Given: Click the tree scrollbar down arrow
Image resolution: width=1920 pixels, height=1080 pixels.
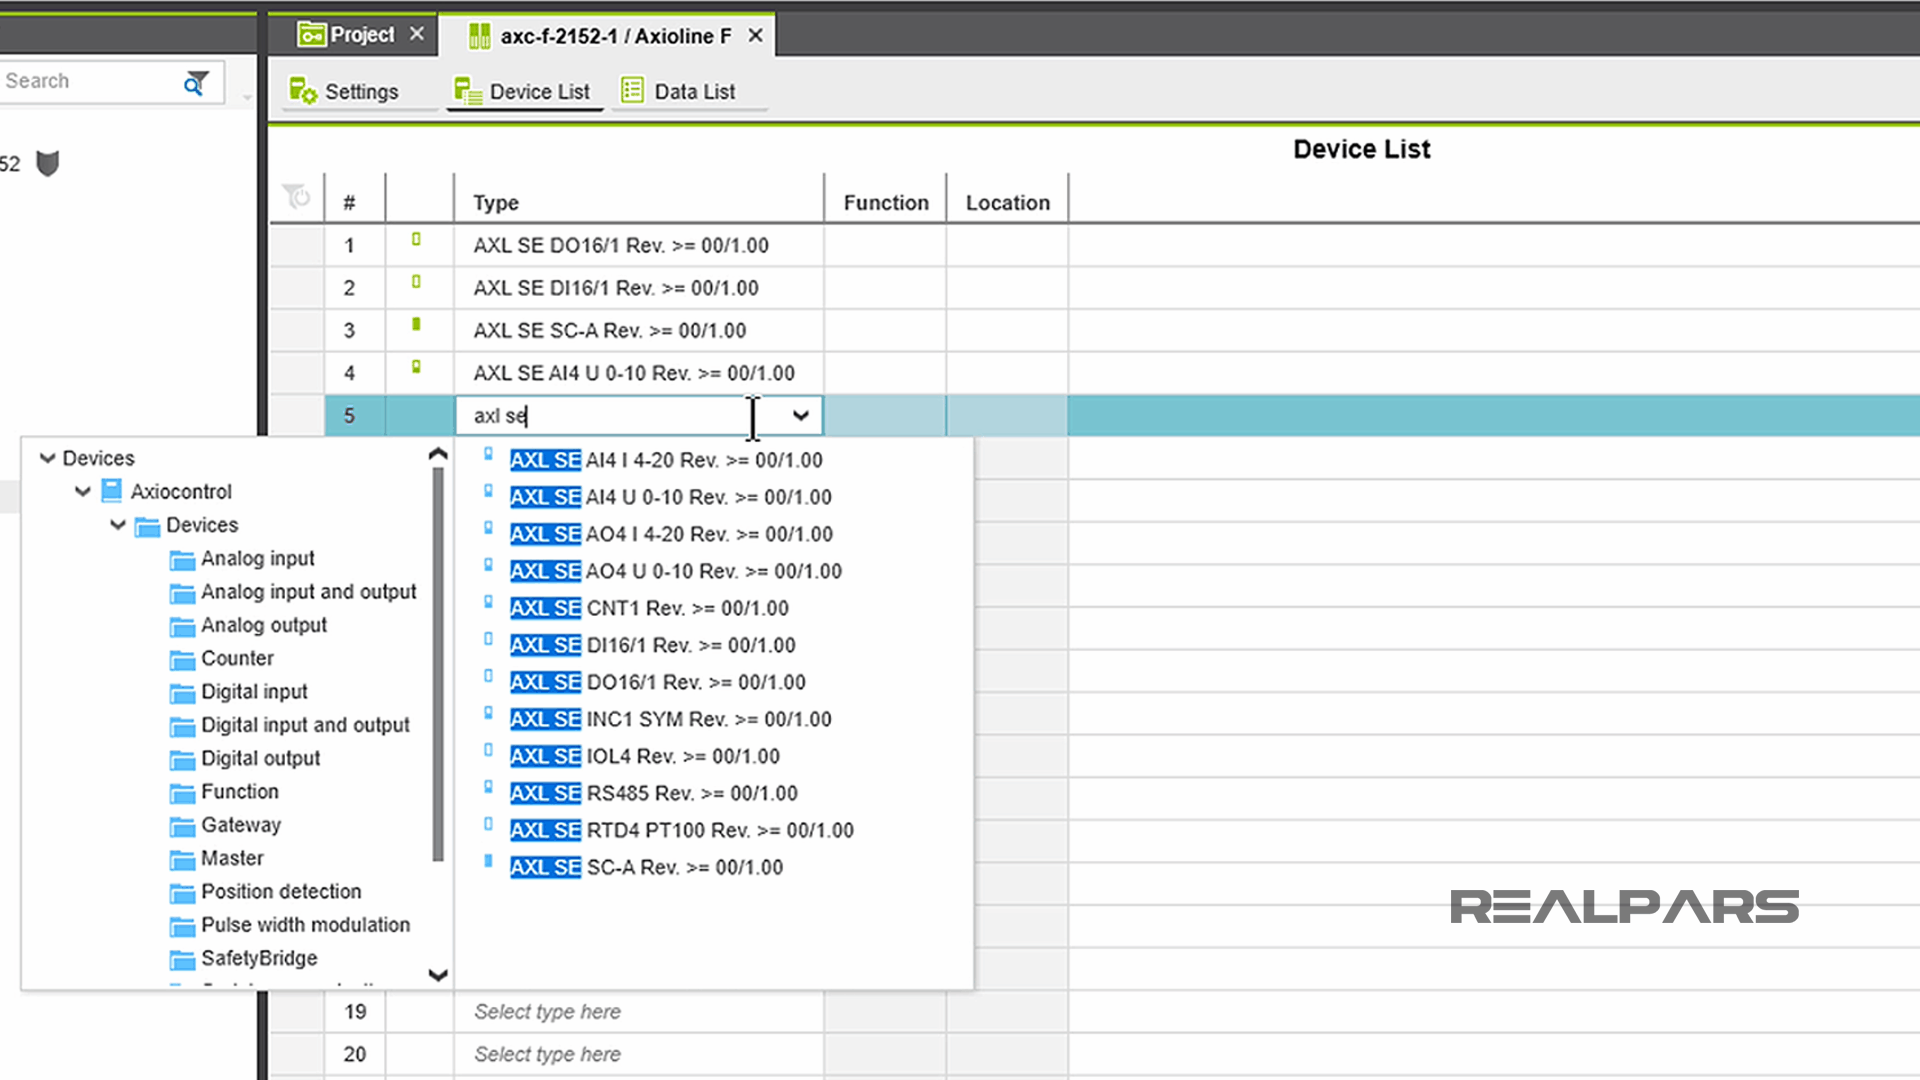Looking at the screenshot, I should (438, 975).
